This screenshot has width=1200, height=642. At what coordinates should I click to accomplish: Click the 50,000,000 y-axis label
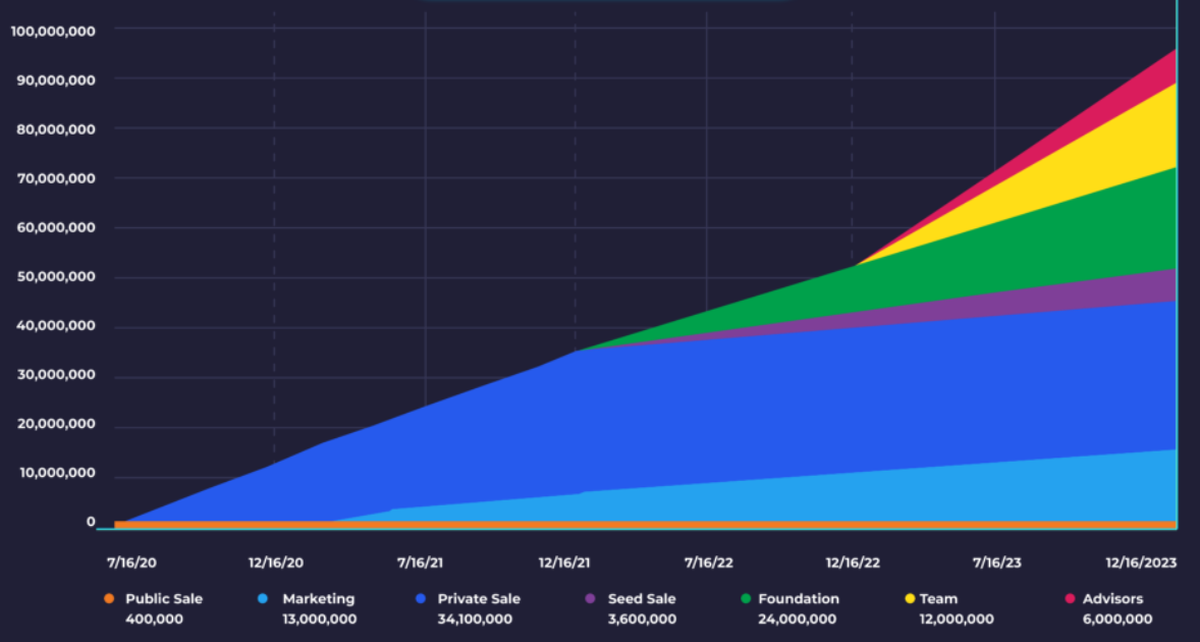[55, 276]
